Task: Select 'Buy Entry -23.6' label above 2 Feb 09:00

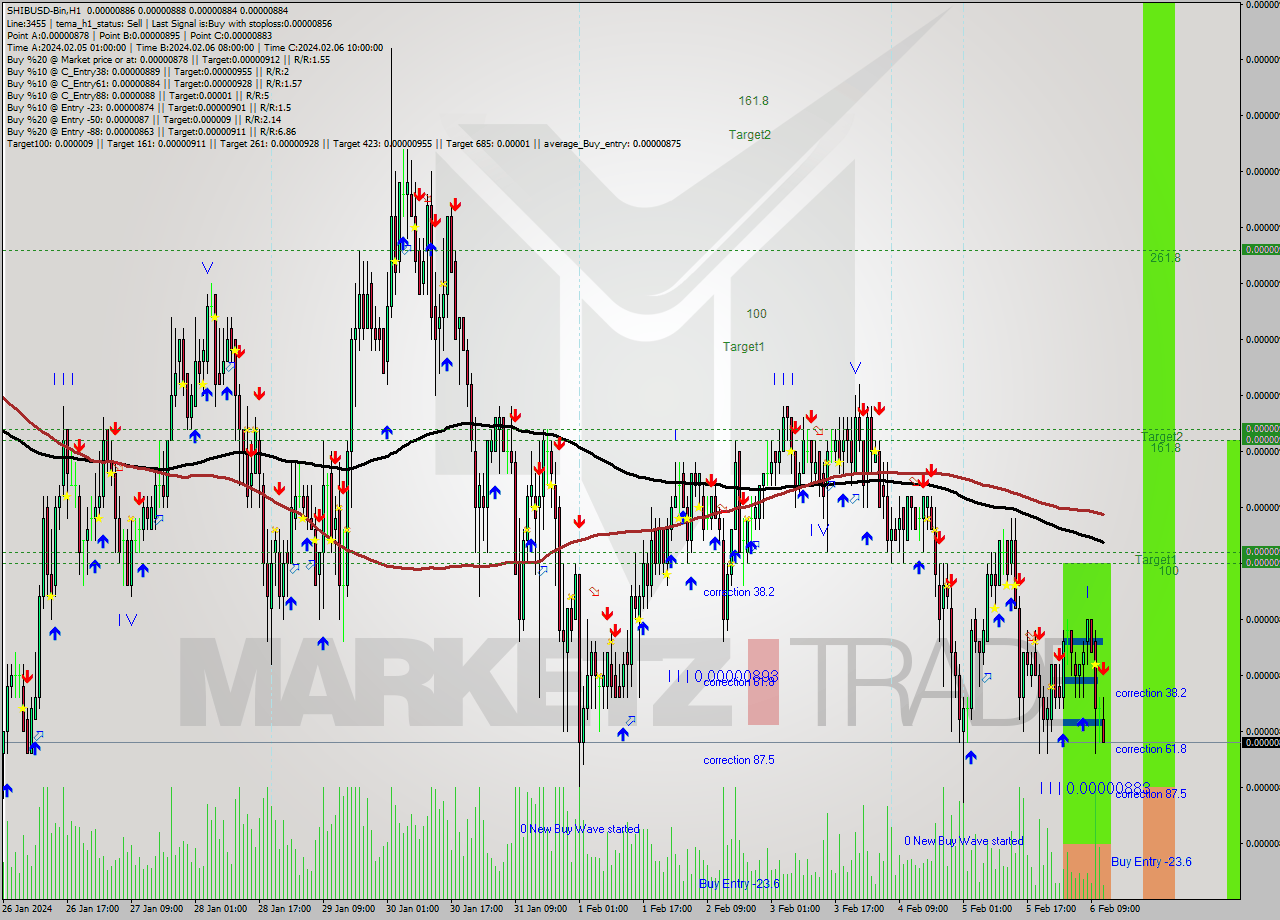Action: point(739,884)
